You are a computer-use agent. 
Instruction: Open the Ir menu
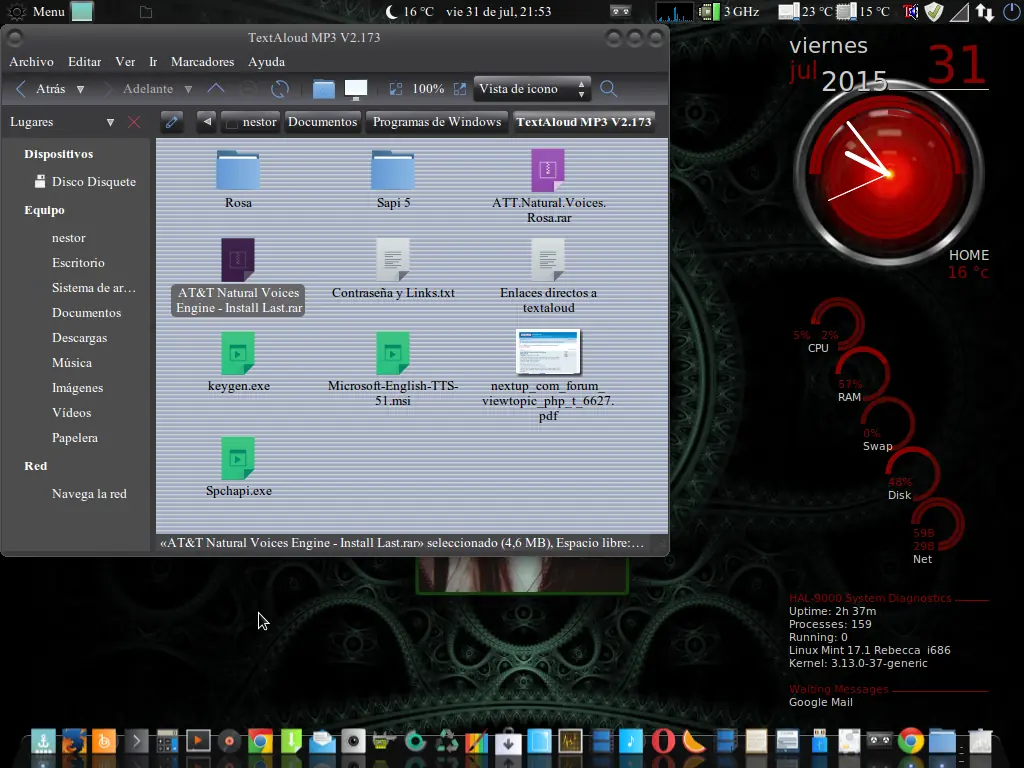(x=153, y=62)
